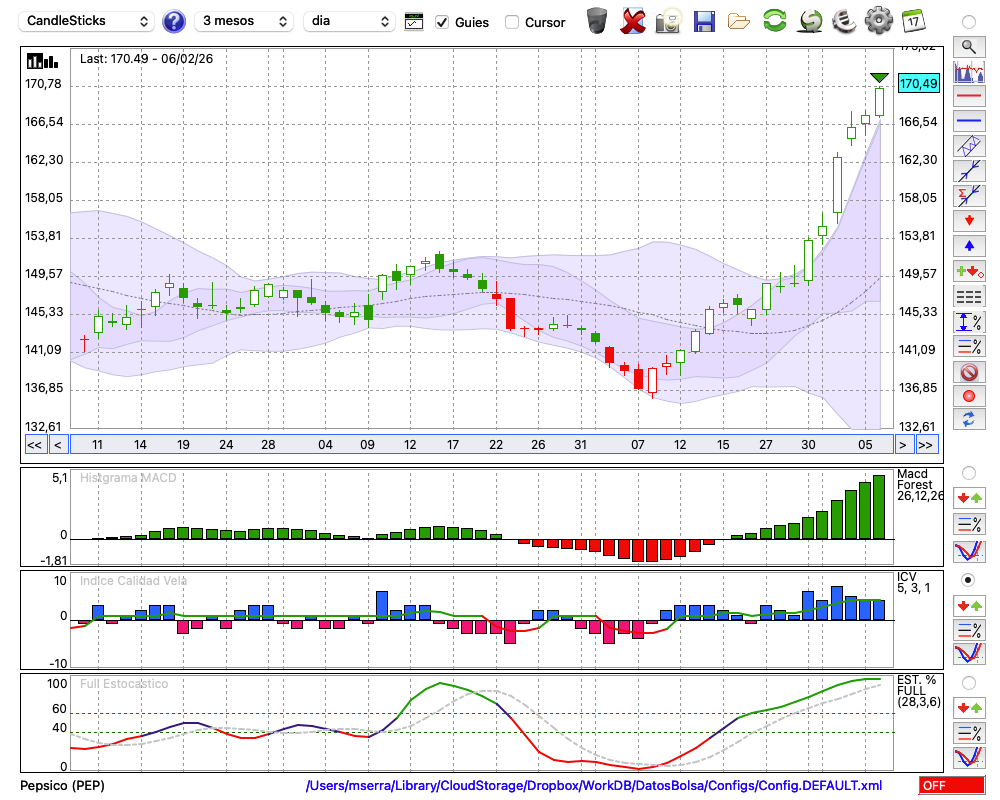
Task: Click the blue up arrow marker tool
Action: point(968,246)
